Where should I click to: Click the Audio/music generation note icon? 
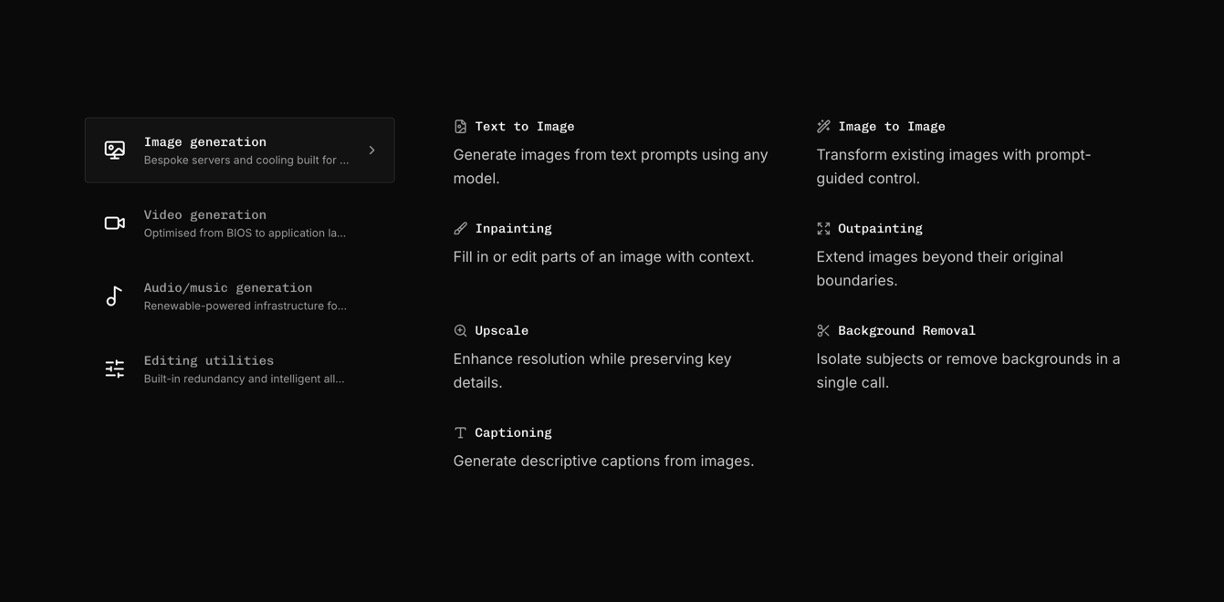coord(114,296)
